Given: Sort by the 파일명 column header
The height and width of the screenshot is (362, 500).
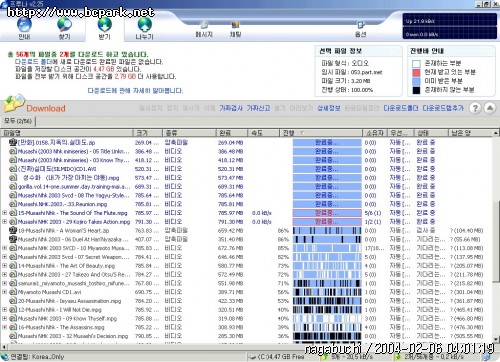Looking at the screenshot, I should [67, 133].
